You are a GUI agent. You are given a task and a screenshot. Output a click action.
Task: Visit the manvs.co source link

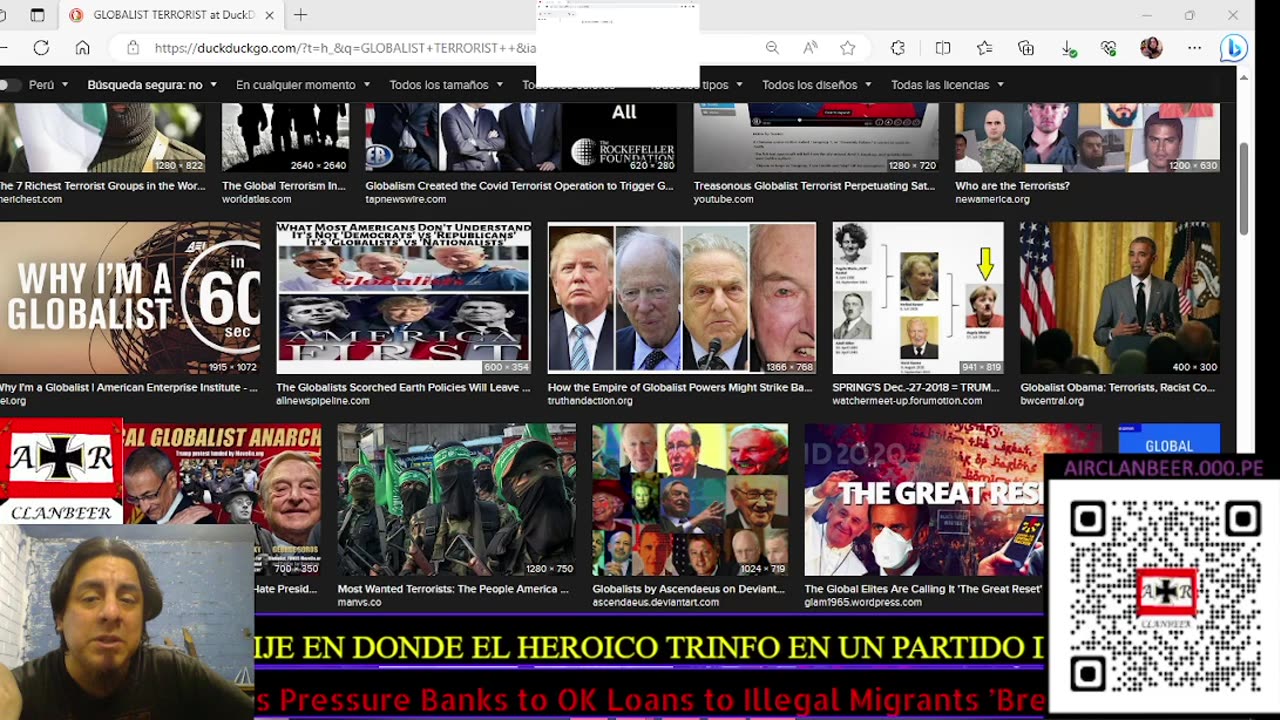pos(359,603)
